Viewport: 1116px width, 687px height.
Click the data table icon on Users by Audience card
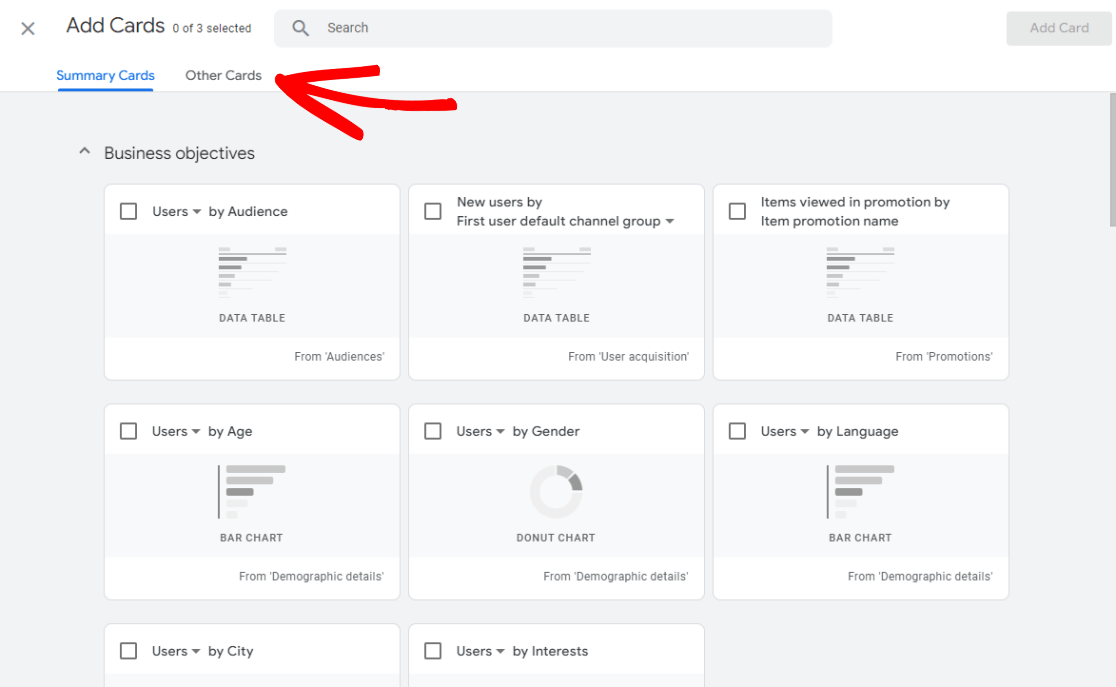251,271
